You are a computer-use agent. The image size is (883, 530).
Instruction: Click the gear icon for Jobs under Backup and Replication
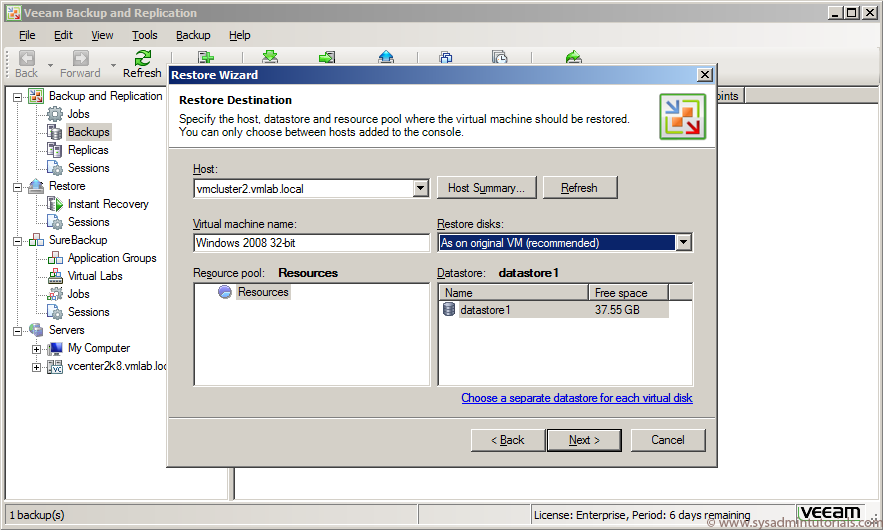coord(55,114)
